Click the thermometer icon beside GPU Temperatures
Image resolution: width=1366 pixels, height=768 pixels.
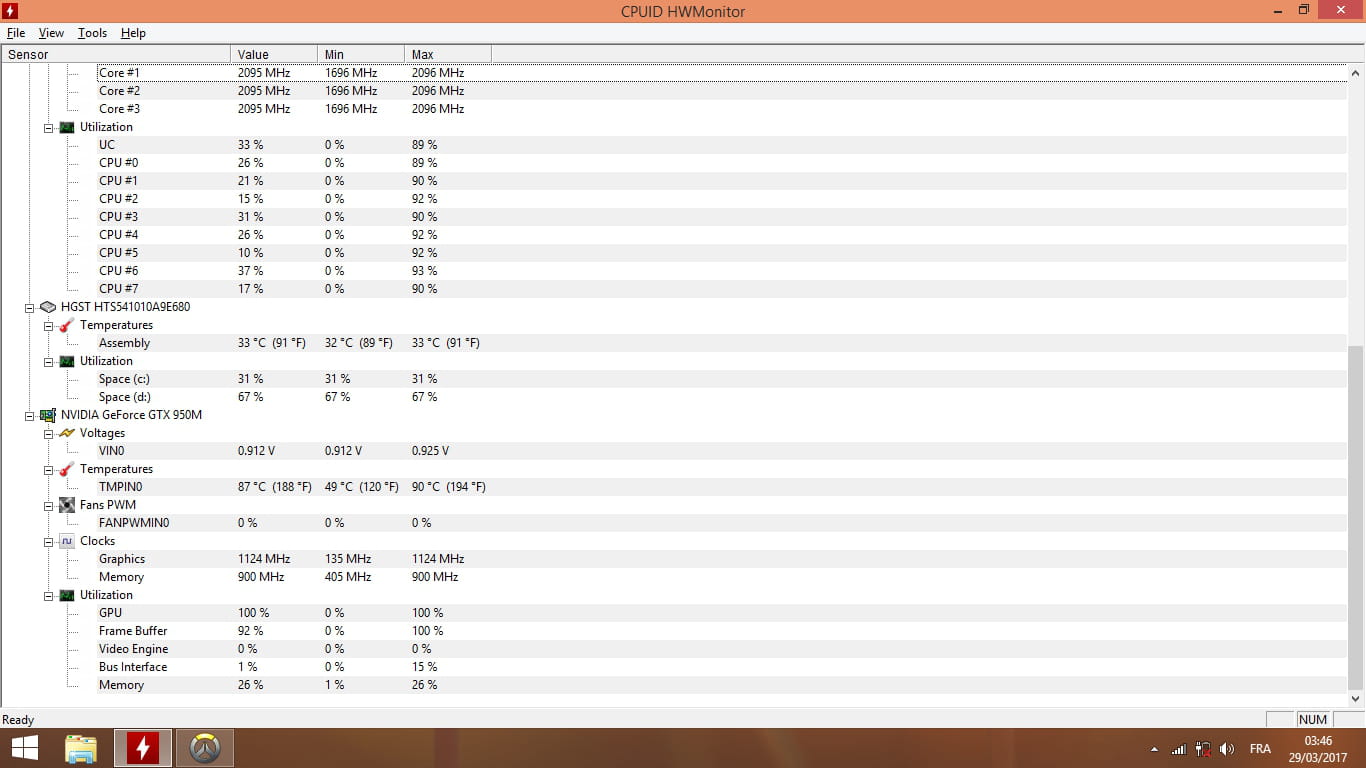pos(66,469)
